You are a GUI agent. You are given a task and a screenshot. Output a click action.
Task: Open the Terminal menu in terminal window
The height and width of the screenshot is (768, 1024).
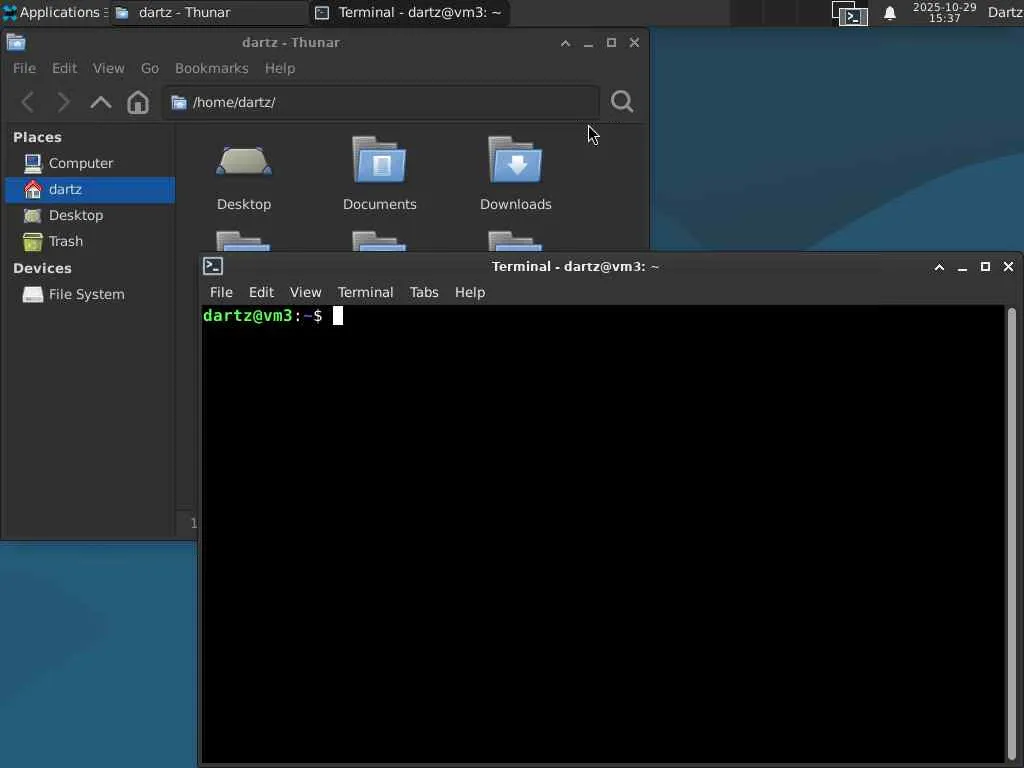tap(365, 292)
